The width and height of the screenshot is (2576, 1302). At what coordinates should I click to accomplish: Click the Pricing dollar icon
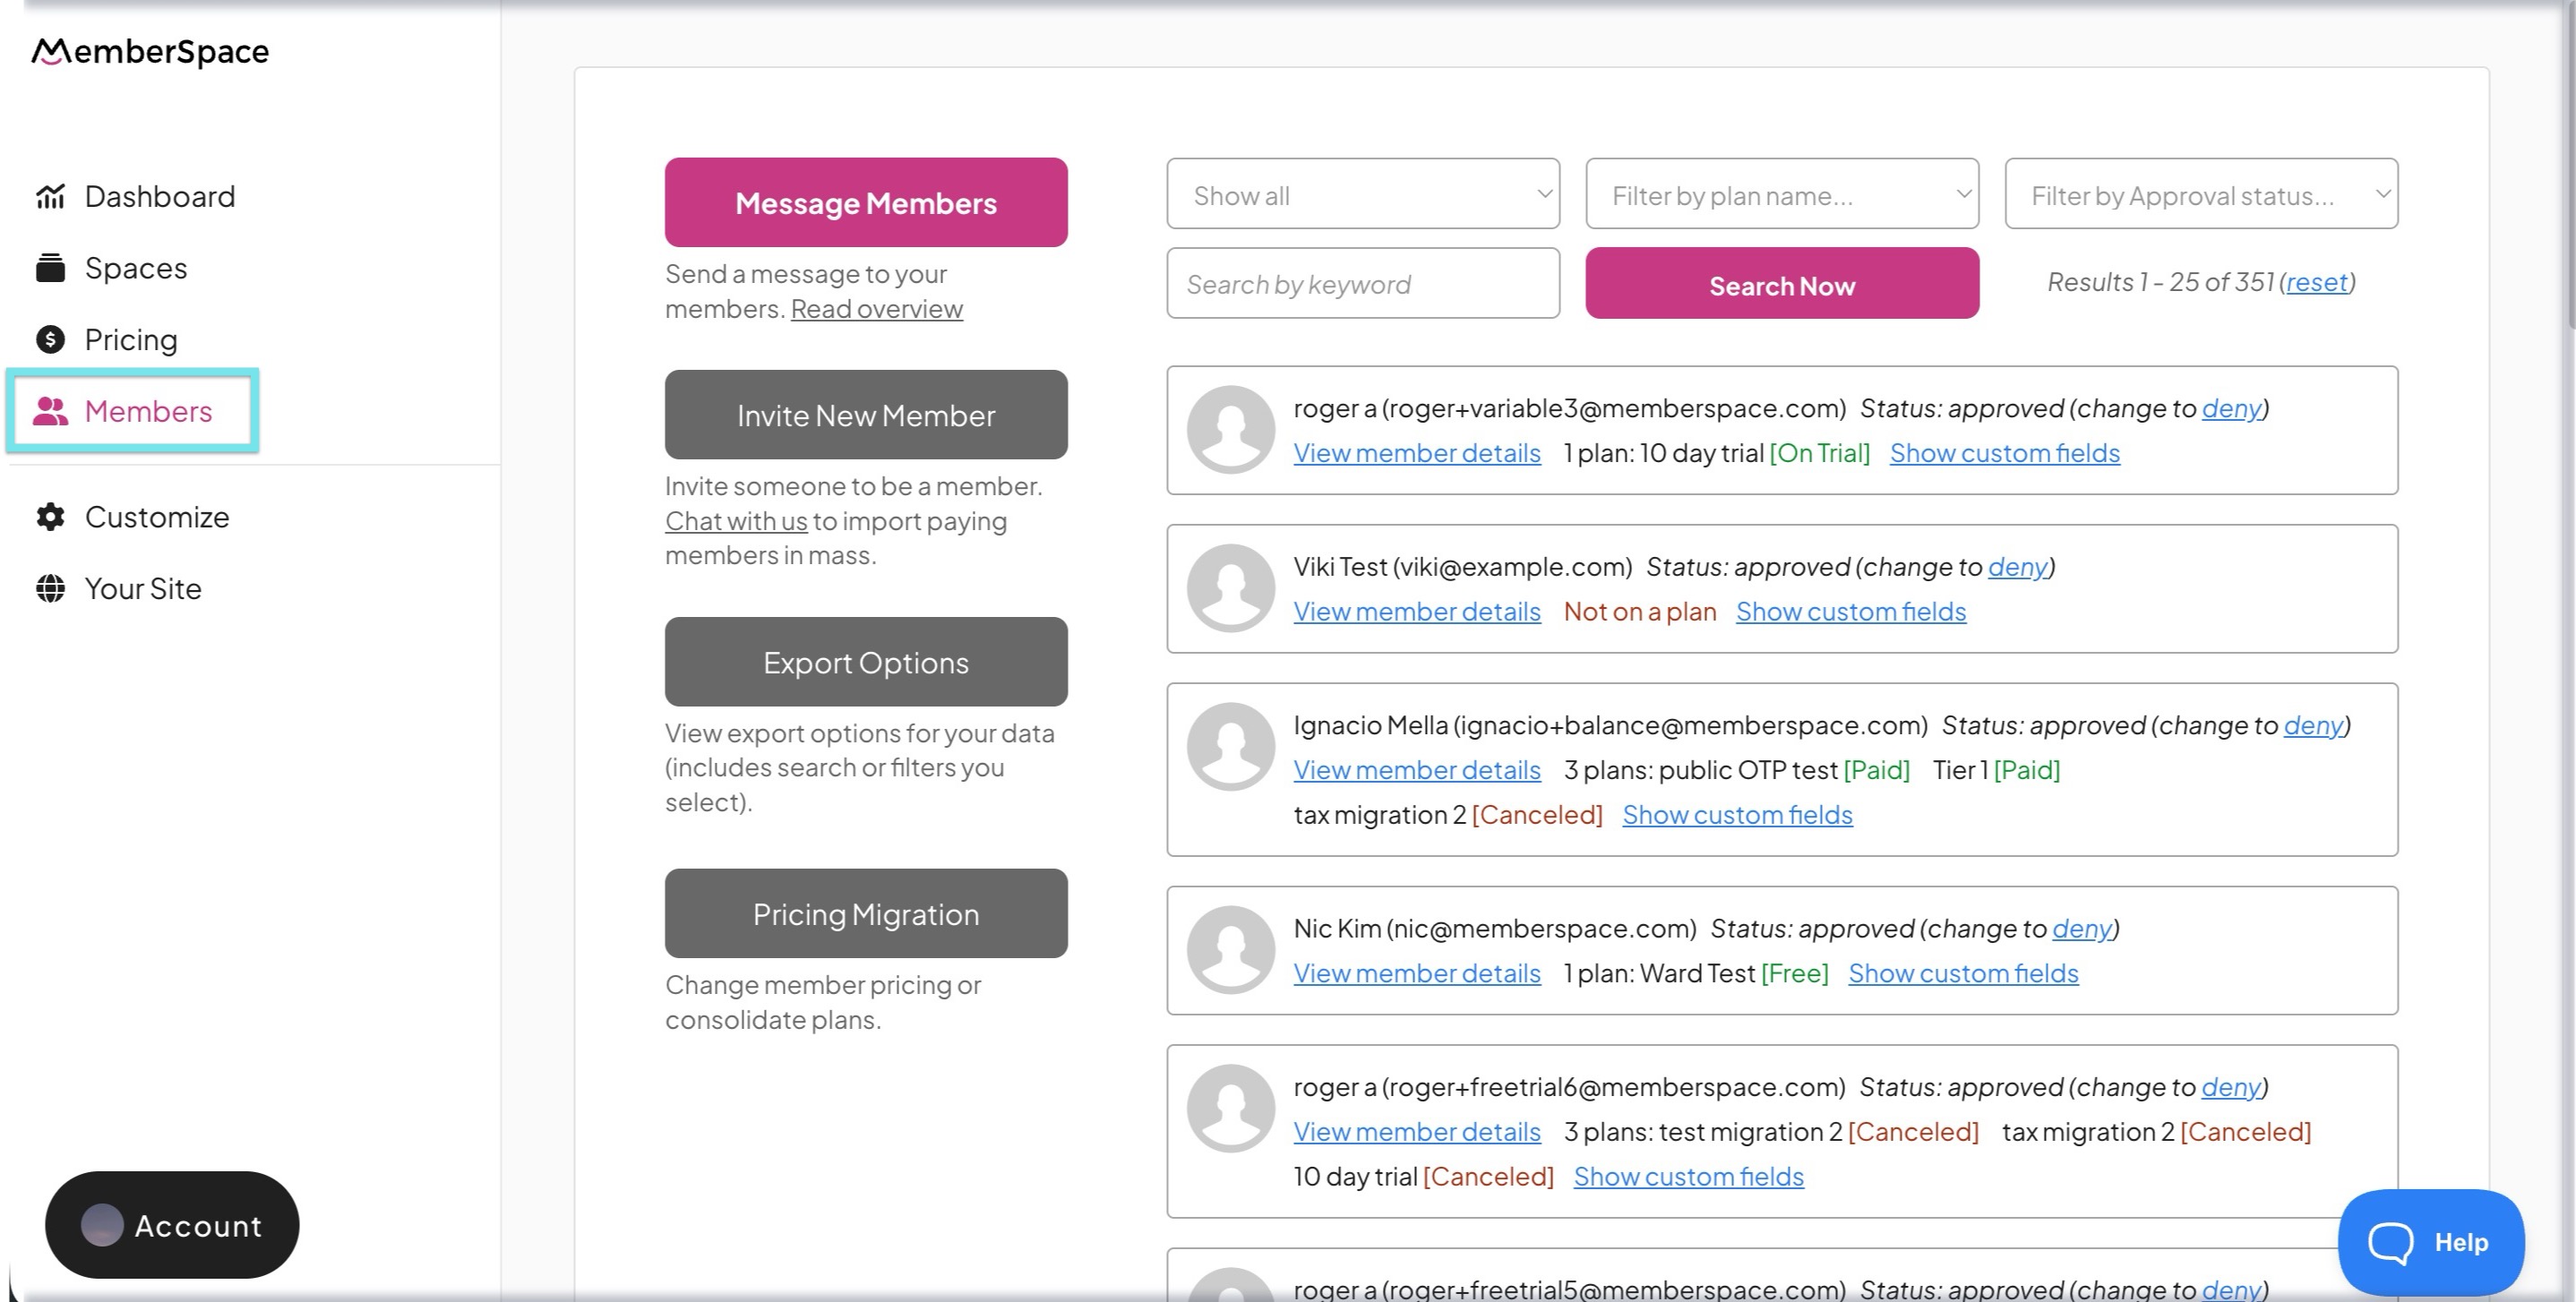(x=50, y=340)
